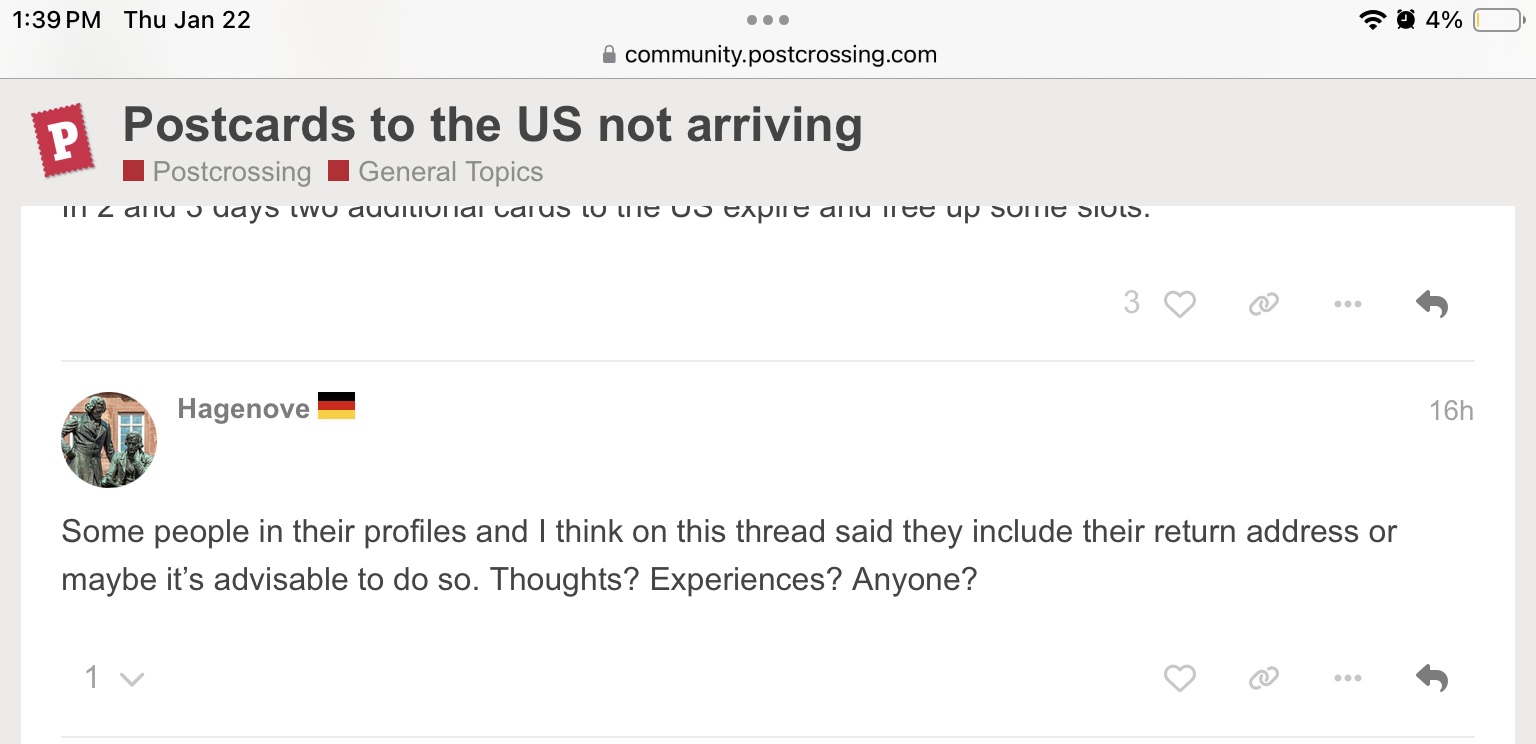
Task: Click the topic title 'Postcards to the US not arriving'
Action: point(492,126)
